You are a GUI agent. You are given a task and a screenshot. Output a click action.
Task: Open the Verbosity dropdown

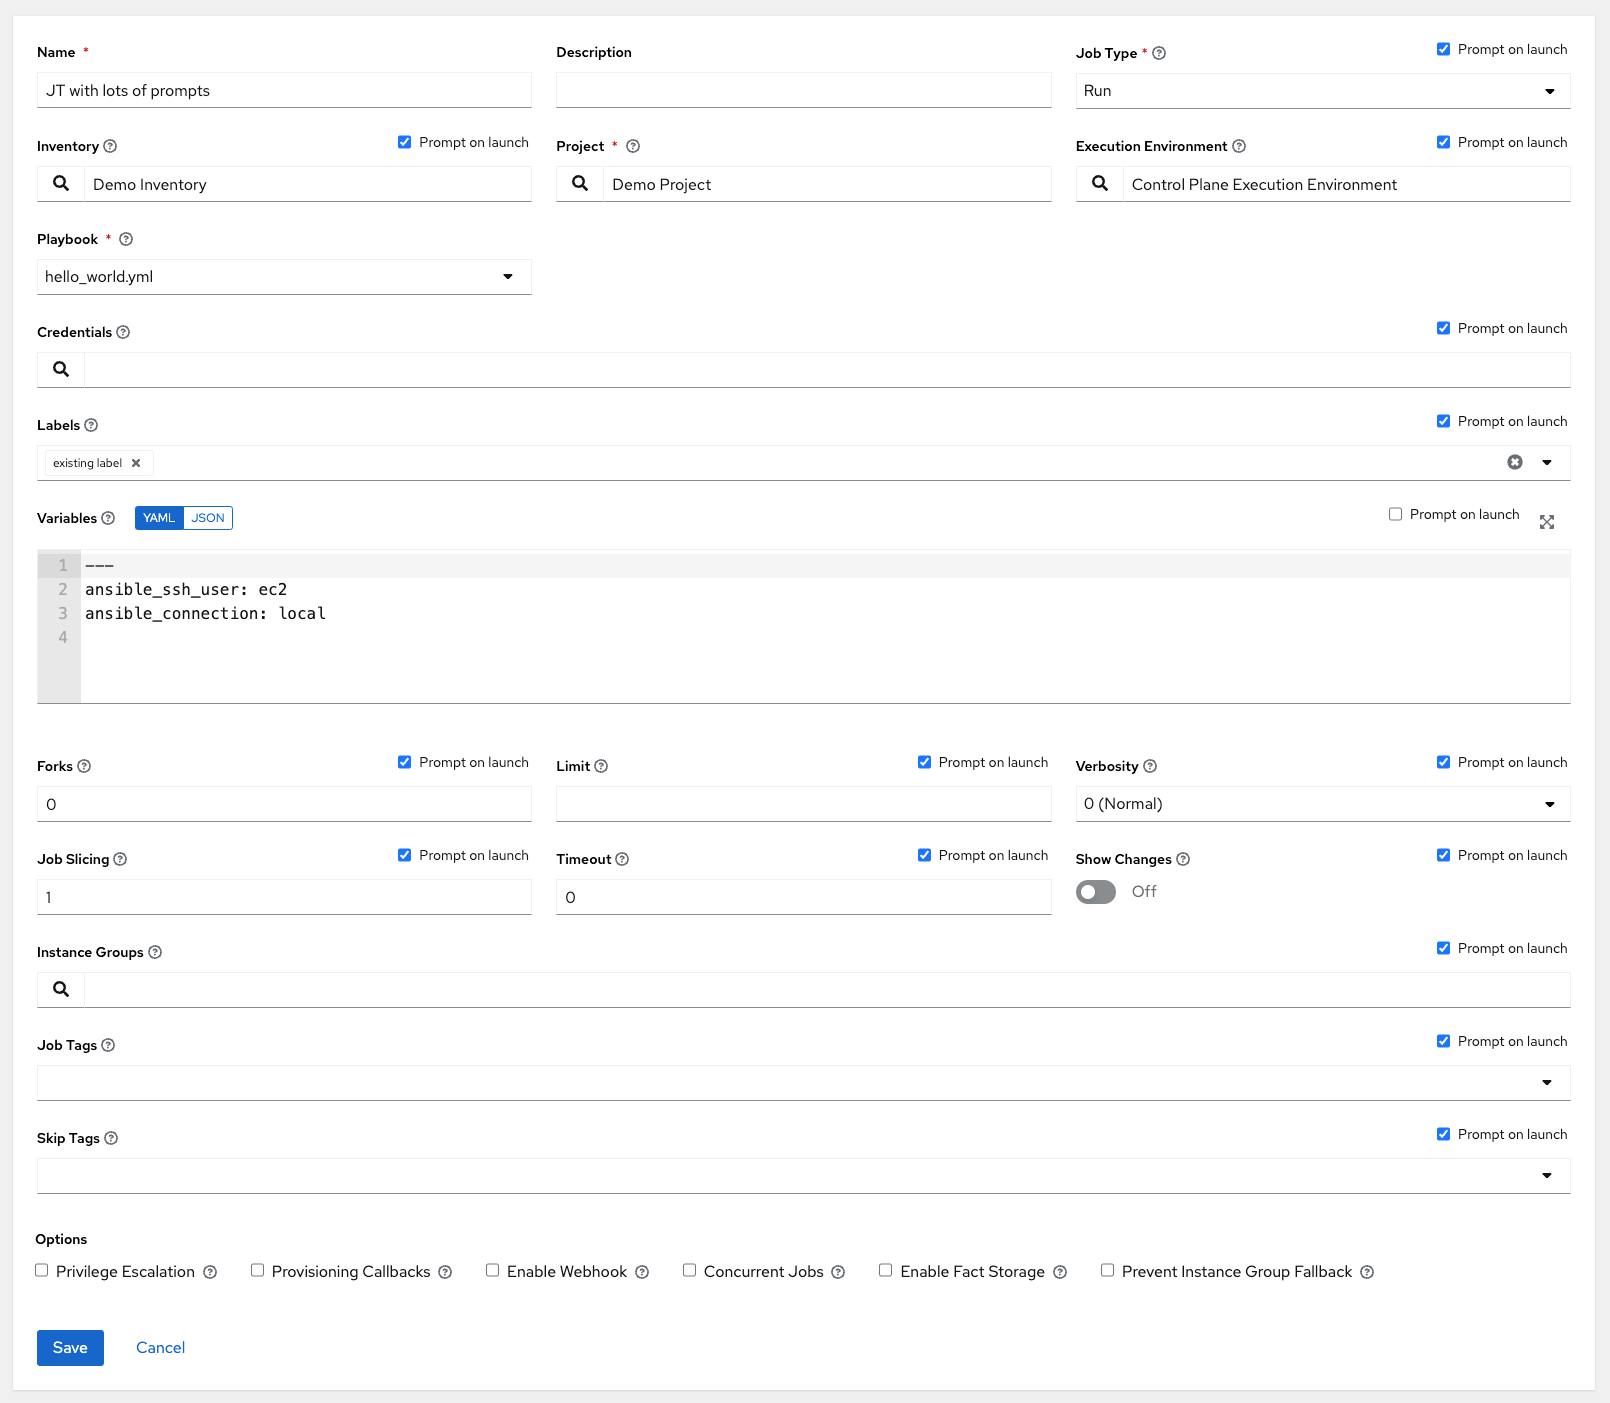[1550, 803]
